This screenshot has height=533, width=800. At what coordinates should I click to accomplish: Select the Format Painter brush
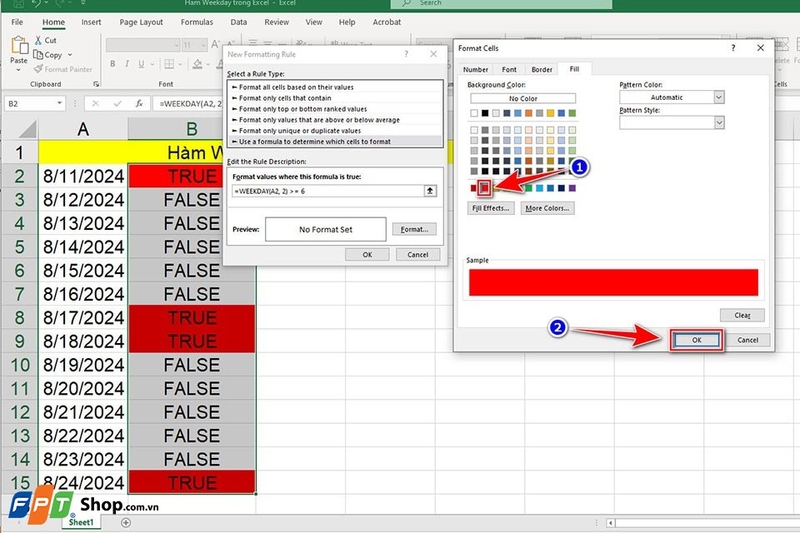click(x=38, y=69)
